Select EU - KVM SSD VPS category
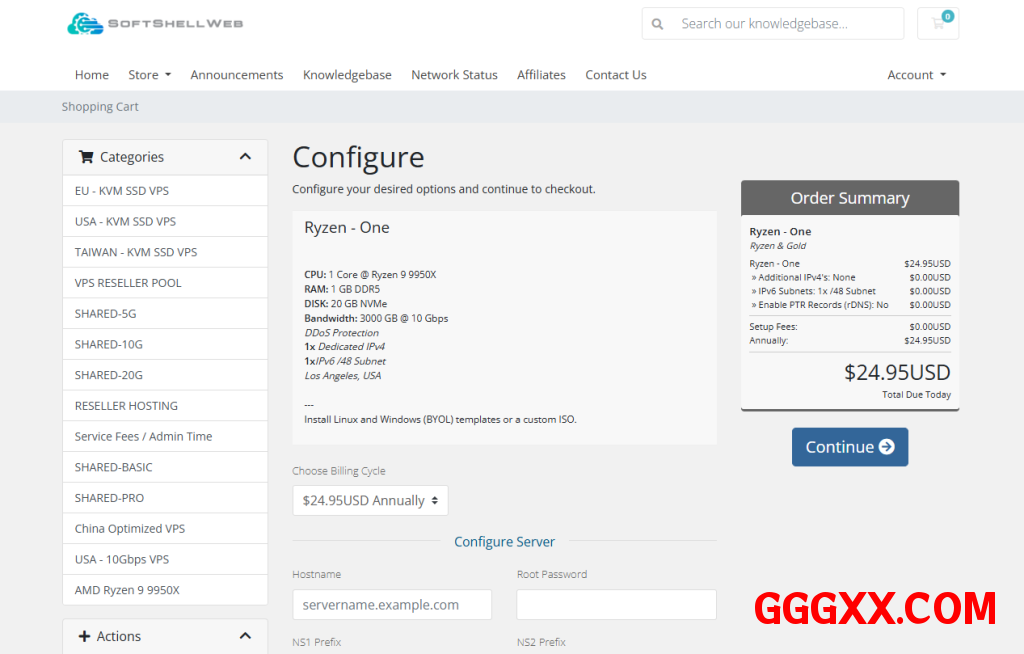Image resolution: width=1024 pixels, height=654 pixels. click(x=122, y=191)
